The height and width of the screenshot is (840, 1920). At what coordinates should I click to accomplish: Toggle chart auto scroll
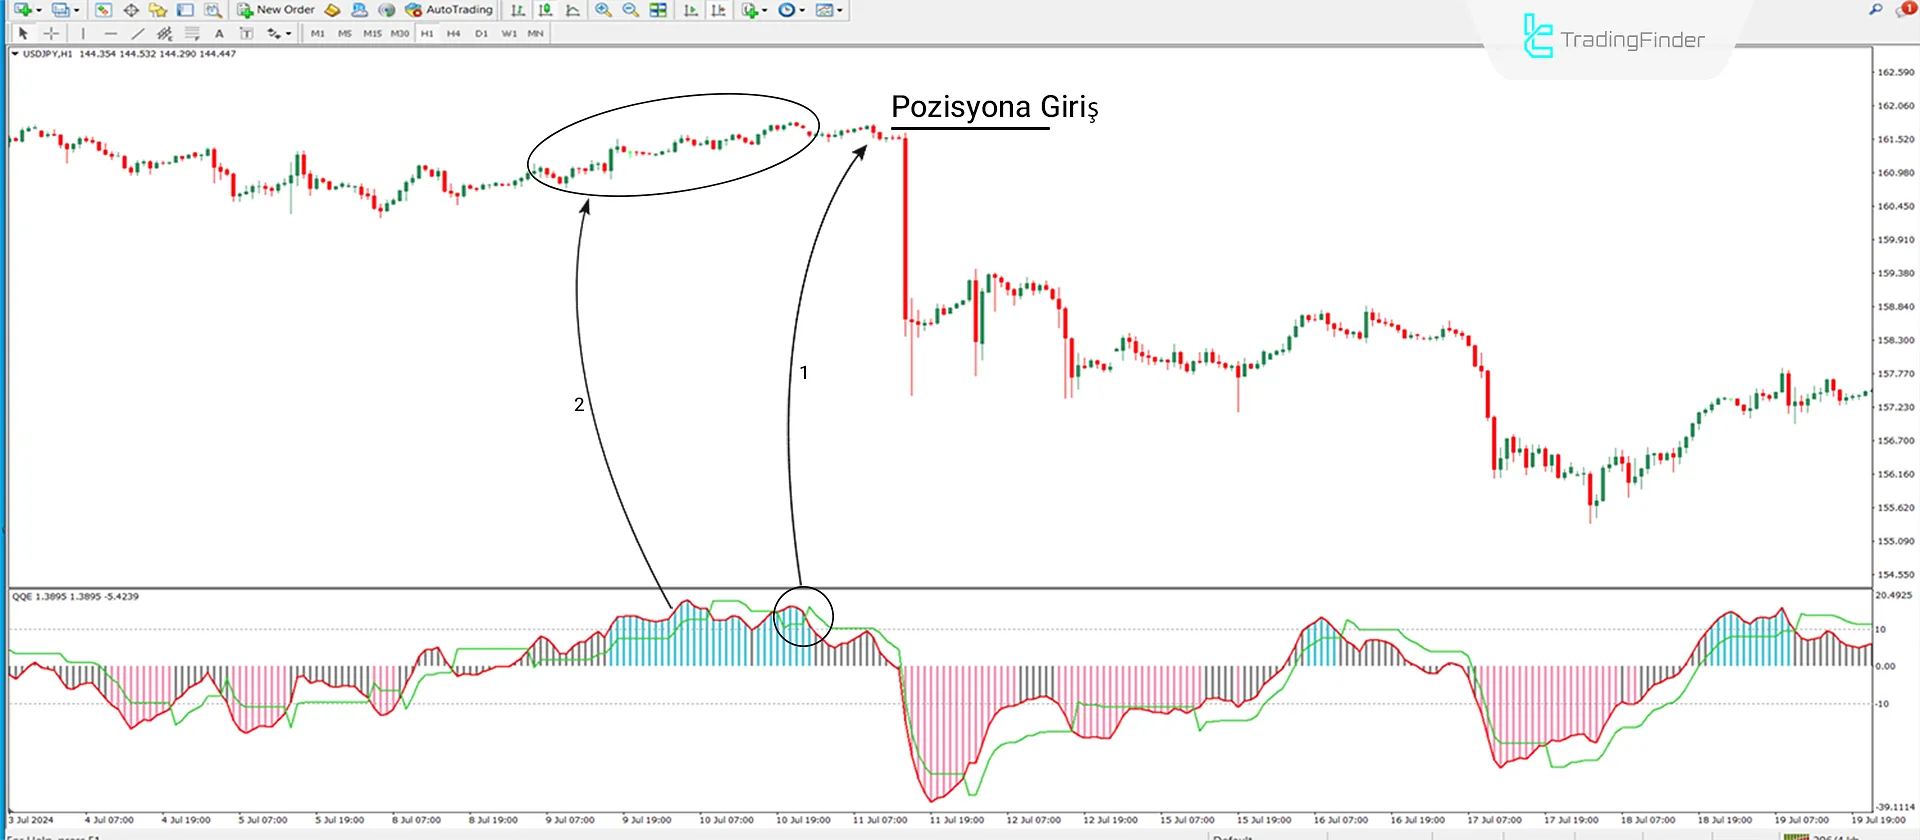(x=690, y=10)
